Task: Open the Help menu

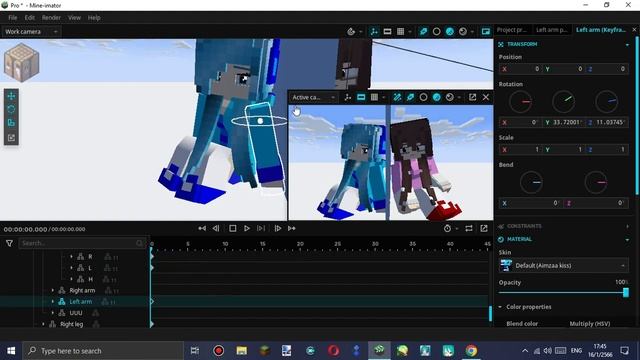Action: coord(94,18)
